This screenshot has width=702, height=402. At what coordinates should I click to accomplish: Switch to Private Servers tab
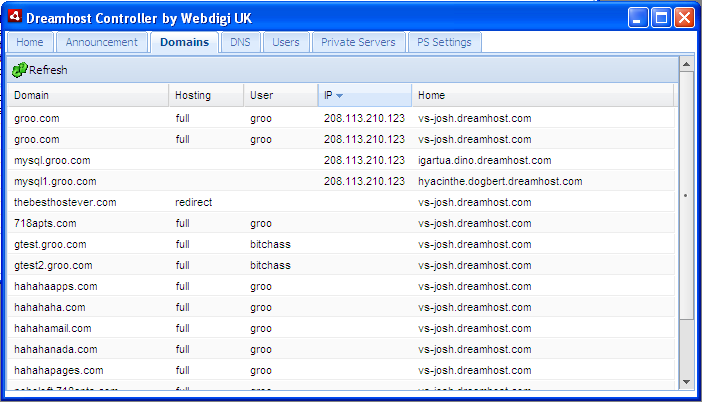click(x=358, y=42)
